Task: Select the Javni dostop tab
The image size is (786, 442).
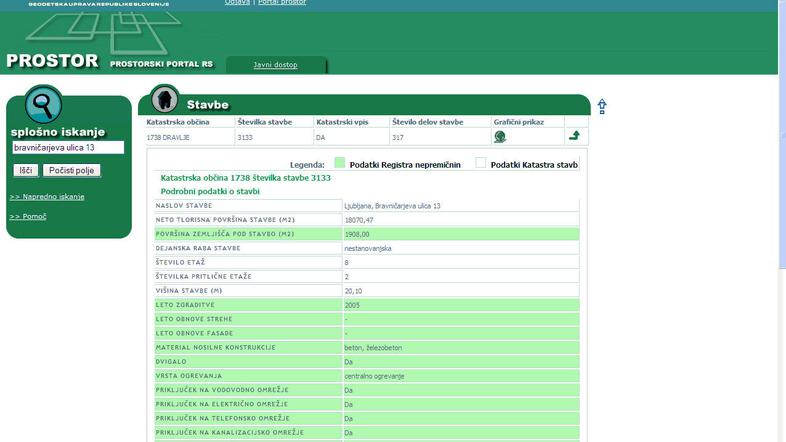Action: point(275,65)
